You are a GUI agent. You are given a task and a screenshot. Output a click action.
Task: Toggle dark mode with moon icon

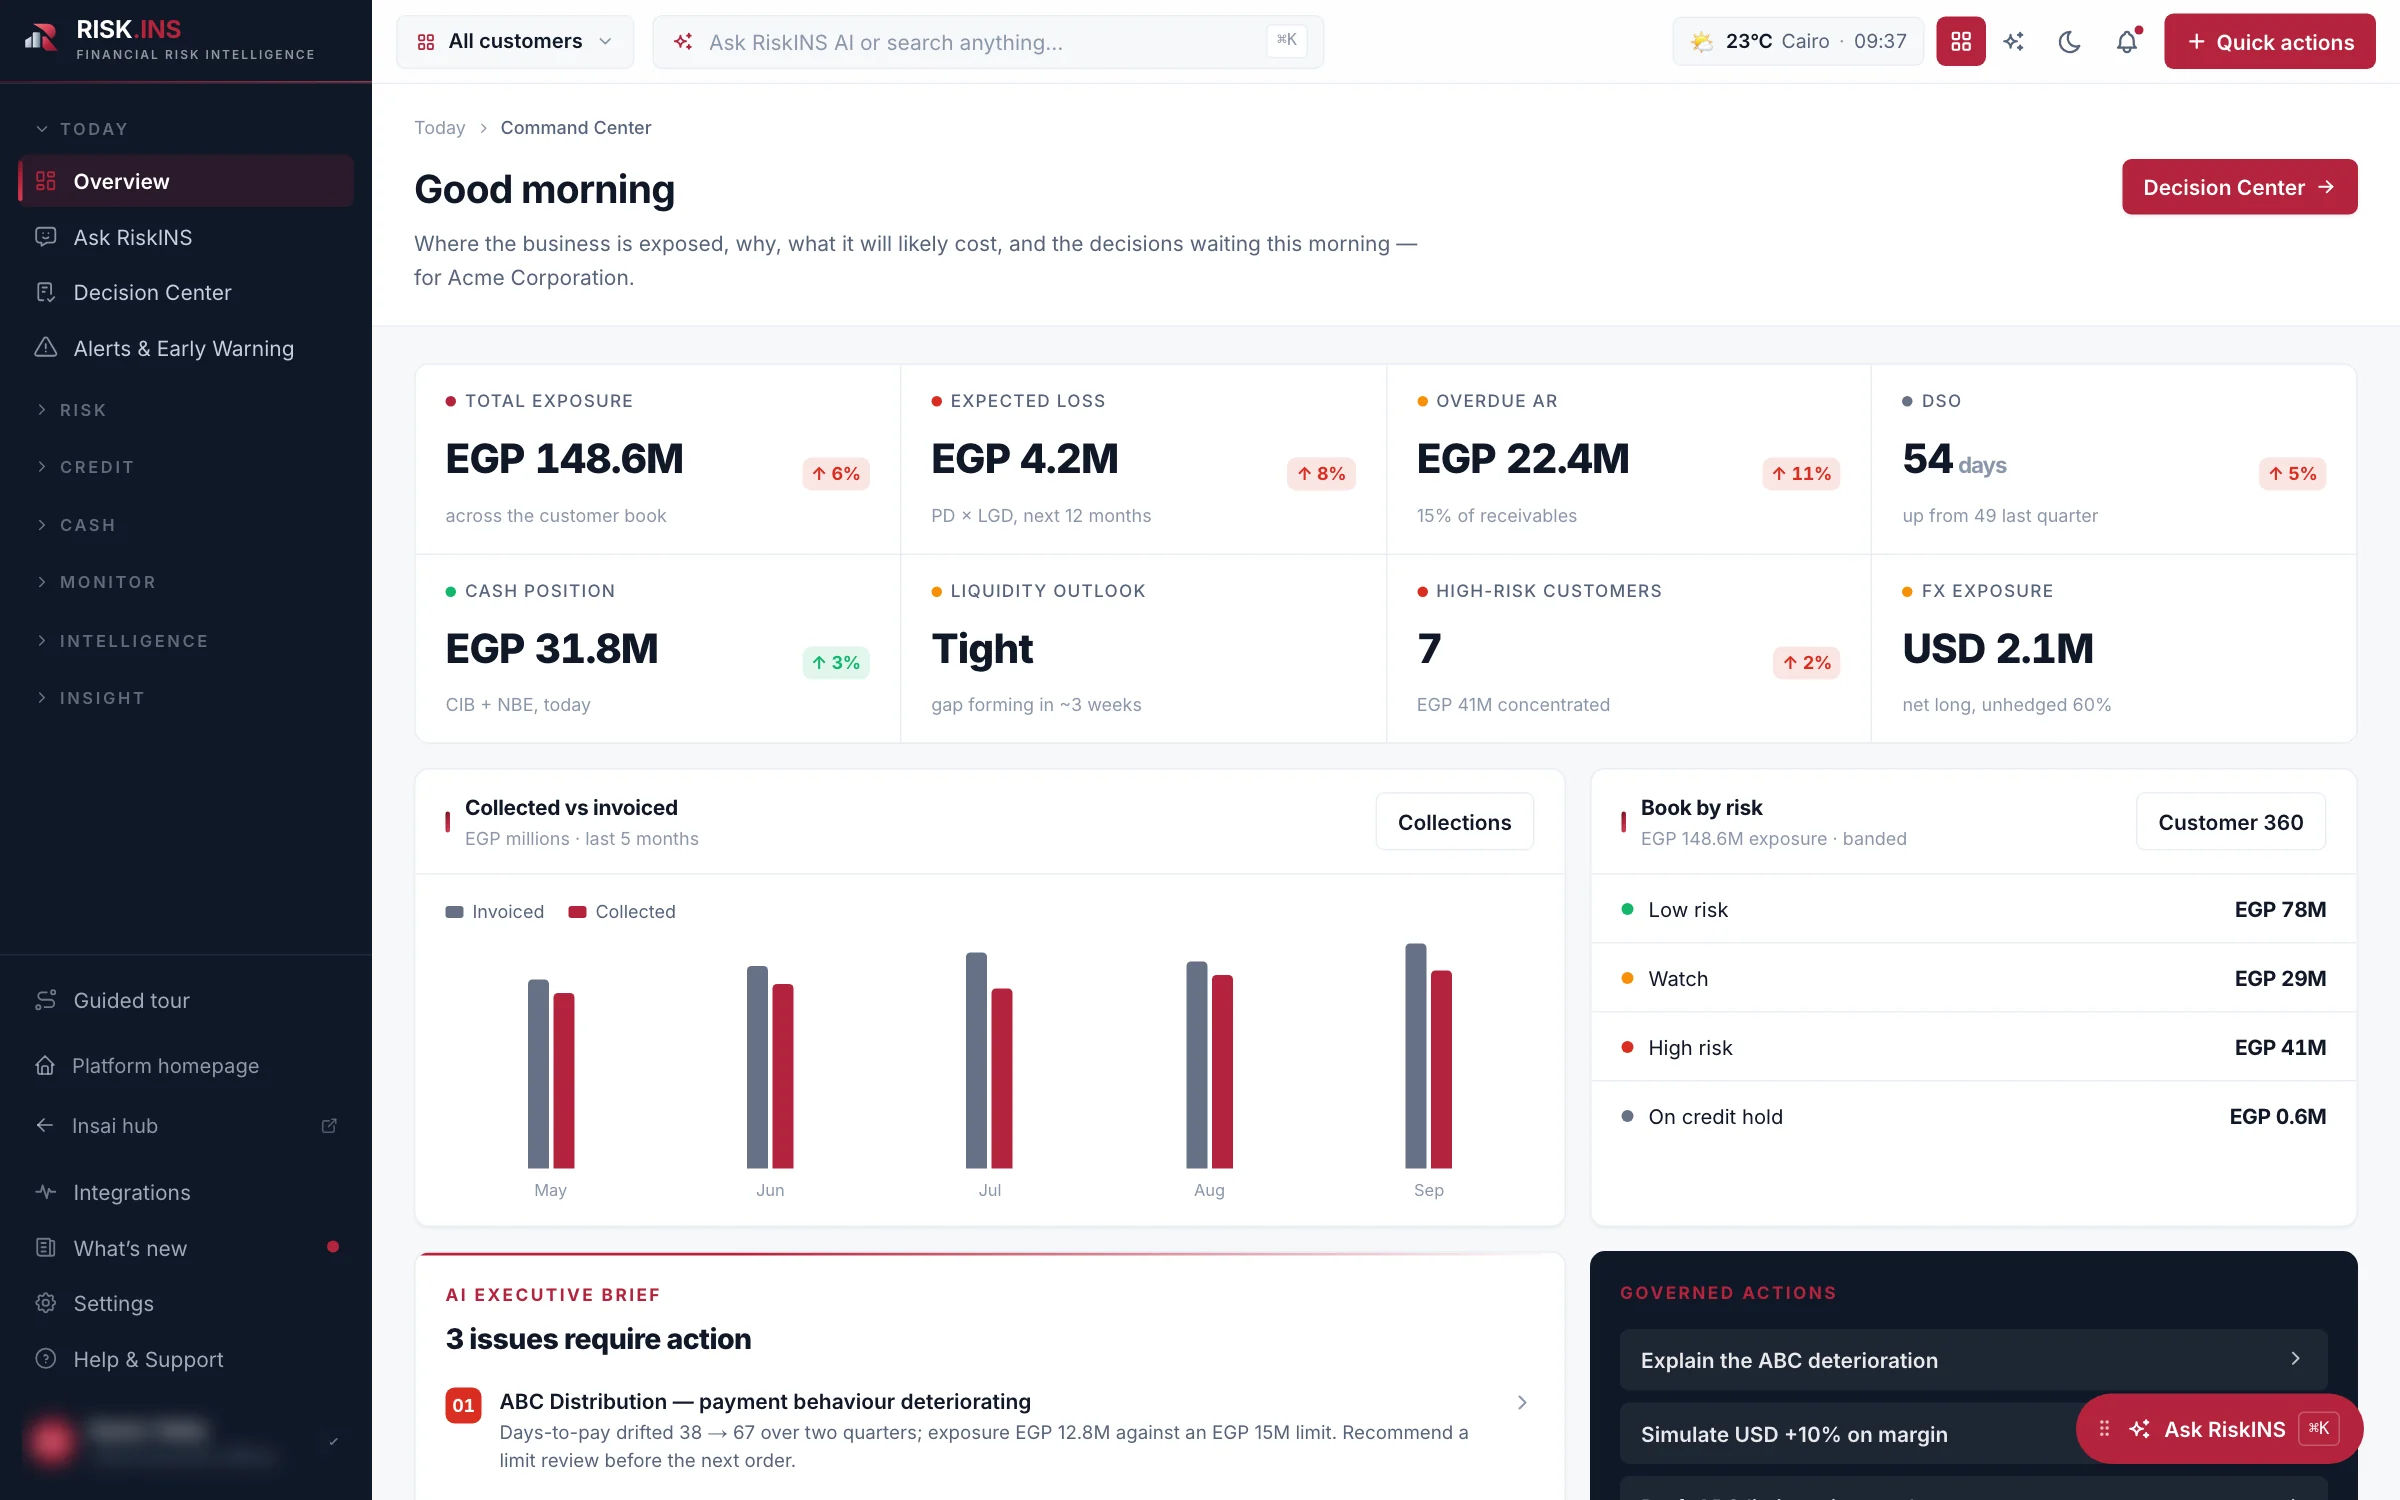click(2070, 42)
